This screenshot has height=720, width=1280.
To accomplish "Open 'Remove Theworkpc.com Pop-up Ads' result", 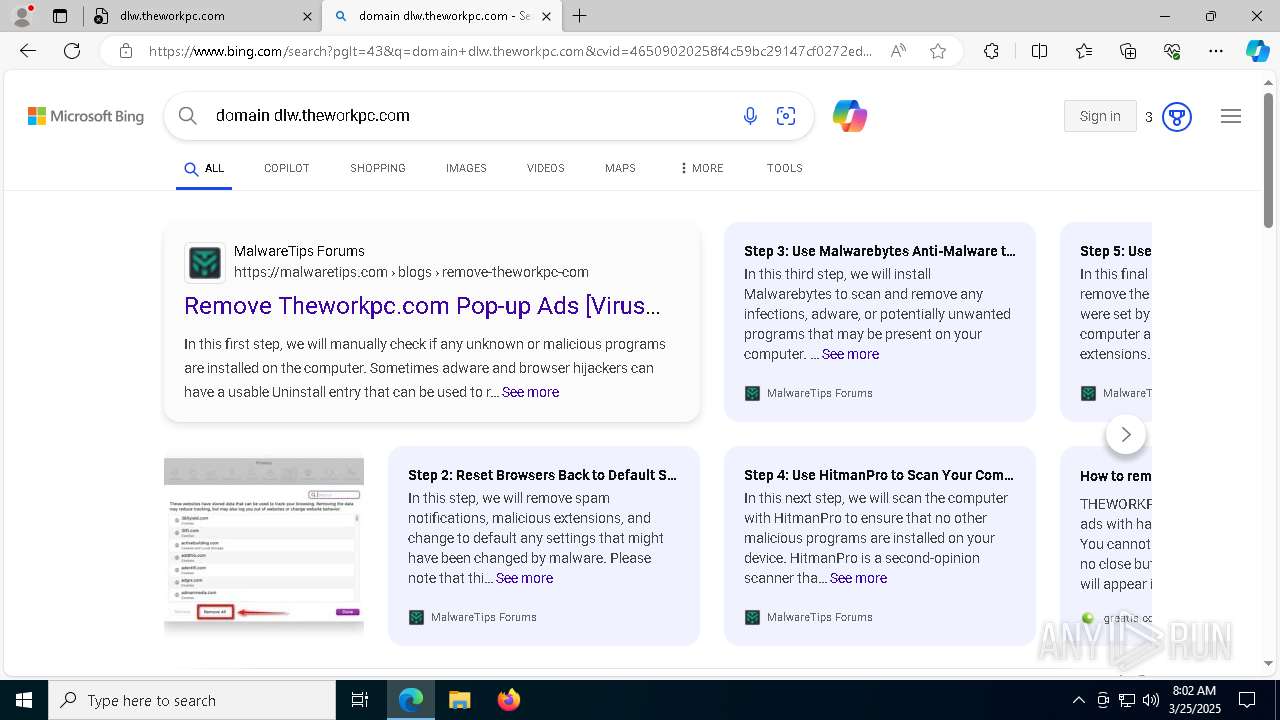I will click(x=422, y=306).
